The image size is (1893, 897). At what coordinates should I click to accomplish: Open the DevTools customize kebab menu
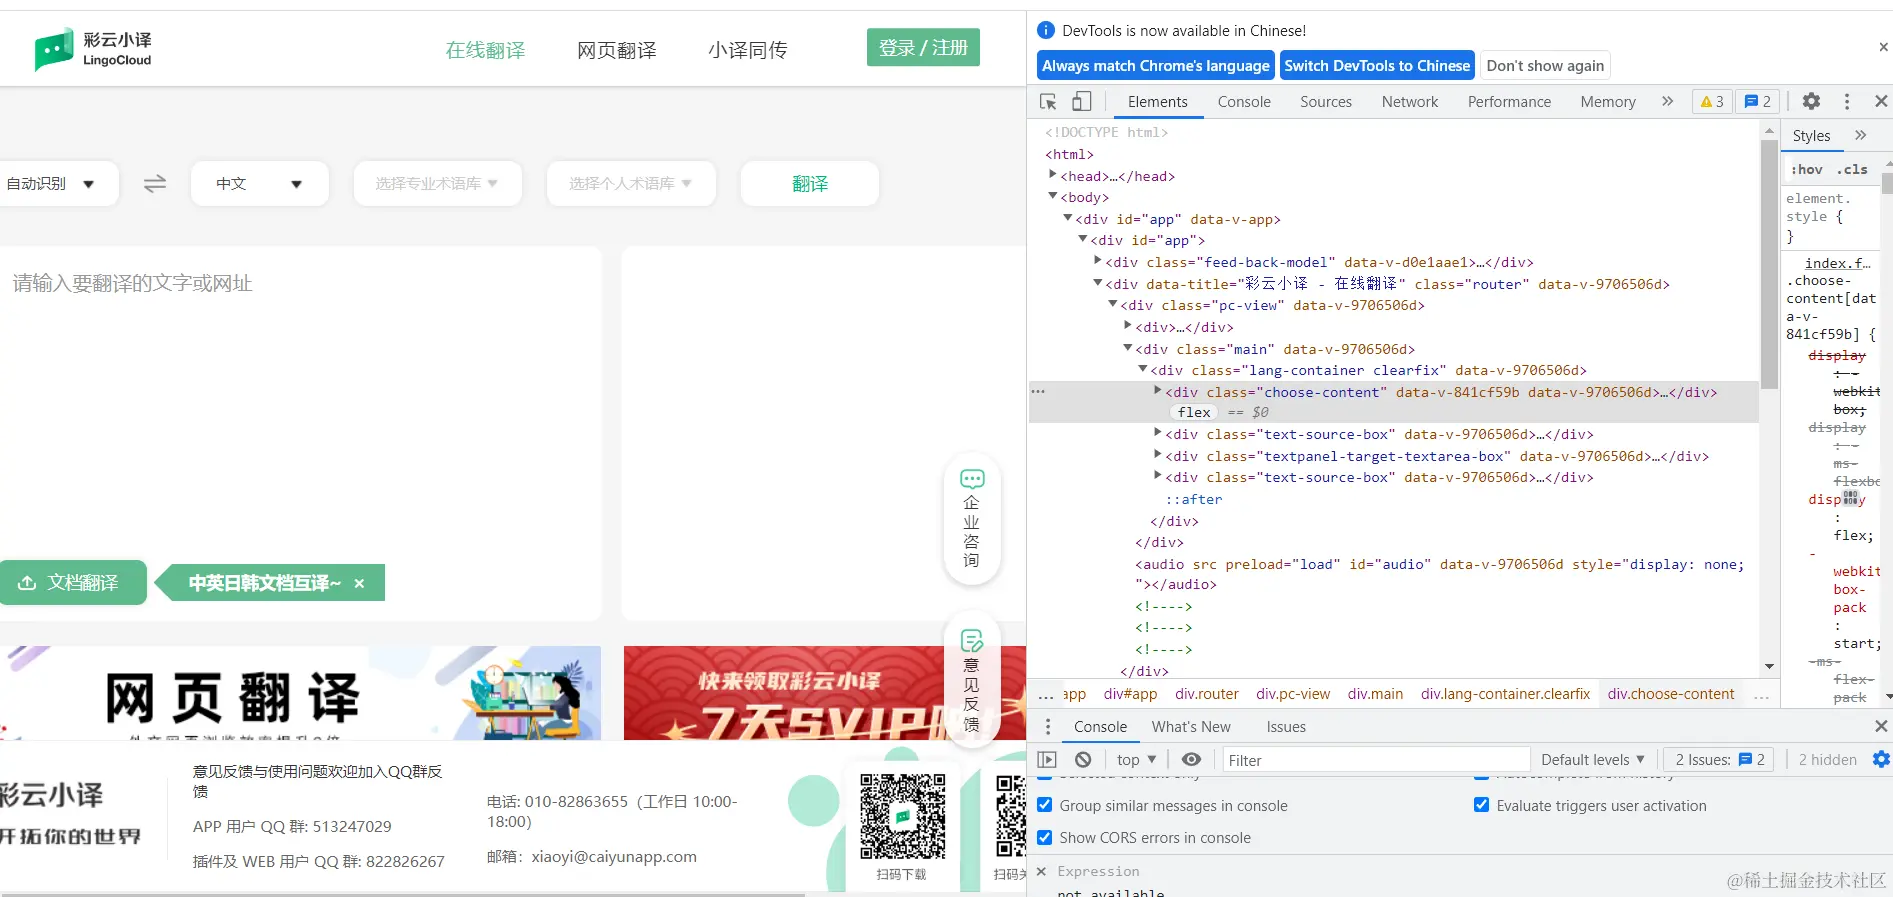pyautogui.click(x=1847, y=102)
